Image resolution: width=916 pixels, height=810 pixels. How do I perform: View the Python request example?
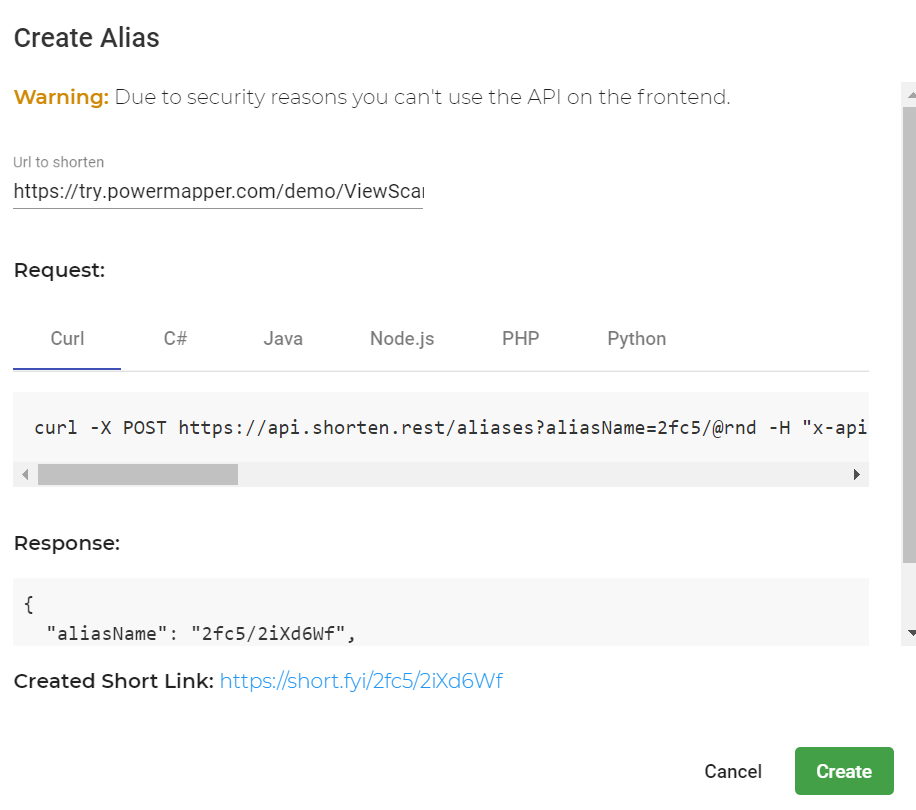tap(636, 339)
